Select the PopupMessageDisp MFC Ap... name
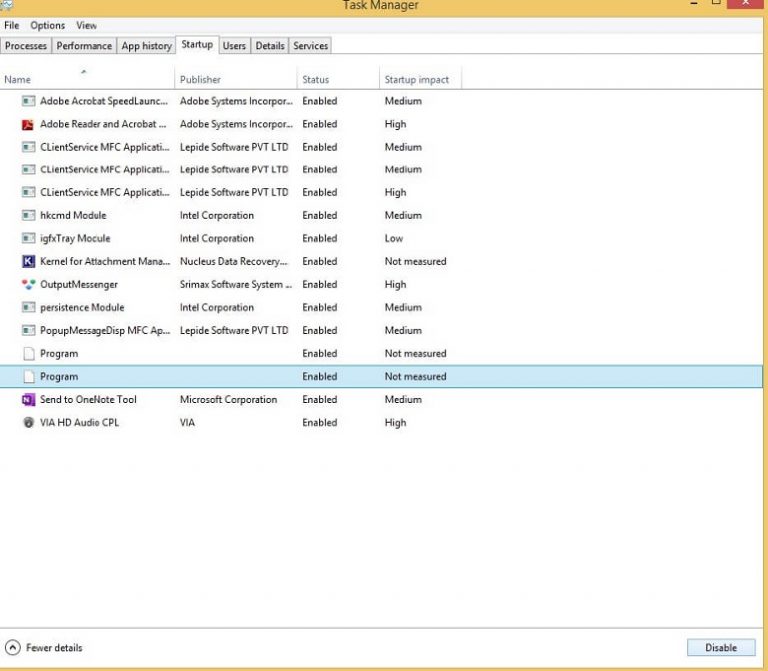This screenshot has width=768, height=671. (105, 331)
